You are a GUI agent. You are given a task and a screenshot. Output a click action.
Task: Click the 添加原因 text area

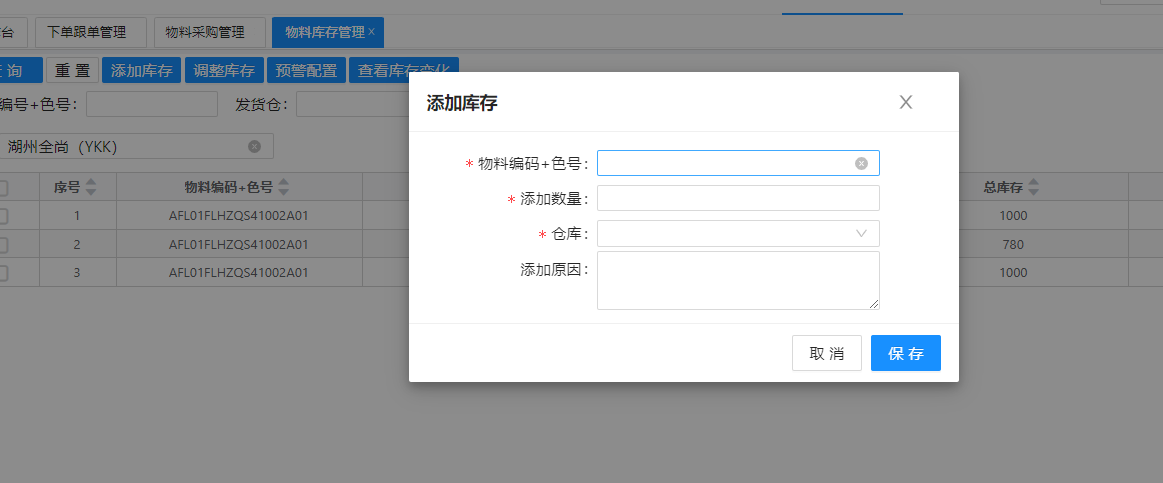737,280
